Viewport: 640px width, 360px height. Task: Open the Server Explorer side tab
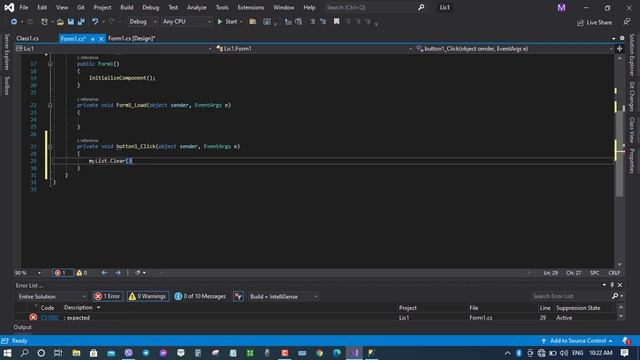(x=7, y=52)
